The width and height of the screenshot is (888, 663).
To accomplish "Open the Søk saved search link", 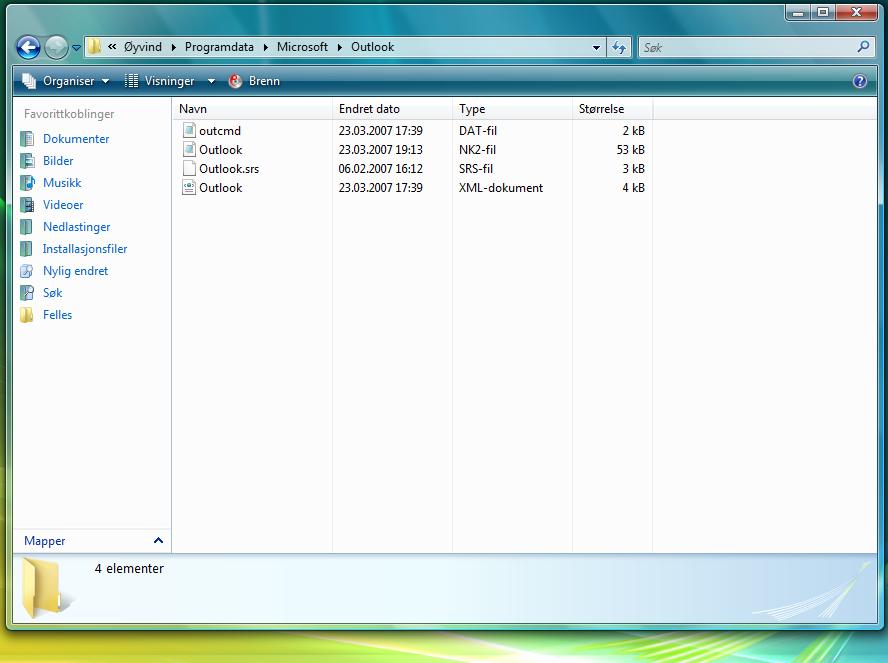I will pyautogui.click(x=52, y=293).
